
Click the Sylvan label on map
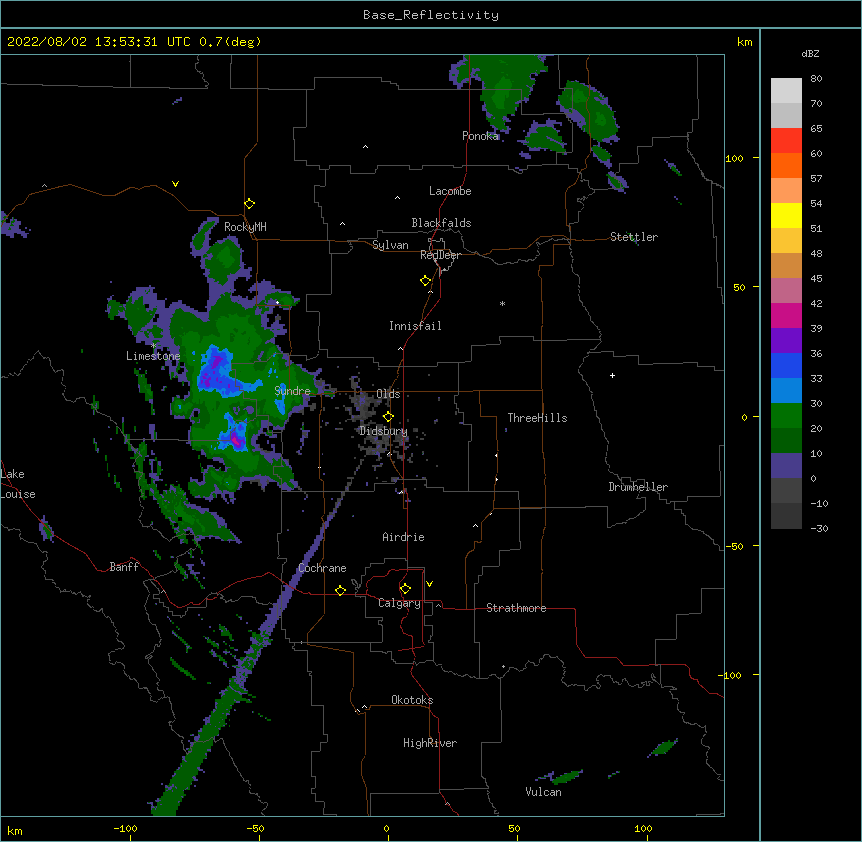click(x=390, y=245)
